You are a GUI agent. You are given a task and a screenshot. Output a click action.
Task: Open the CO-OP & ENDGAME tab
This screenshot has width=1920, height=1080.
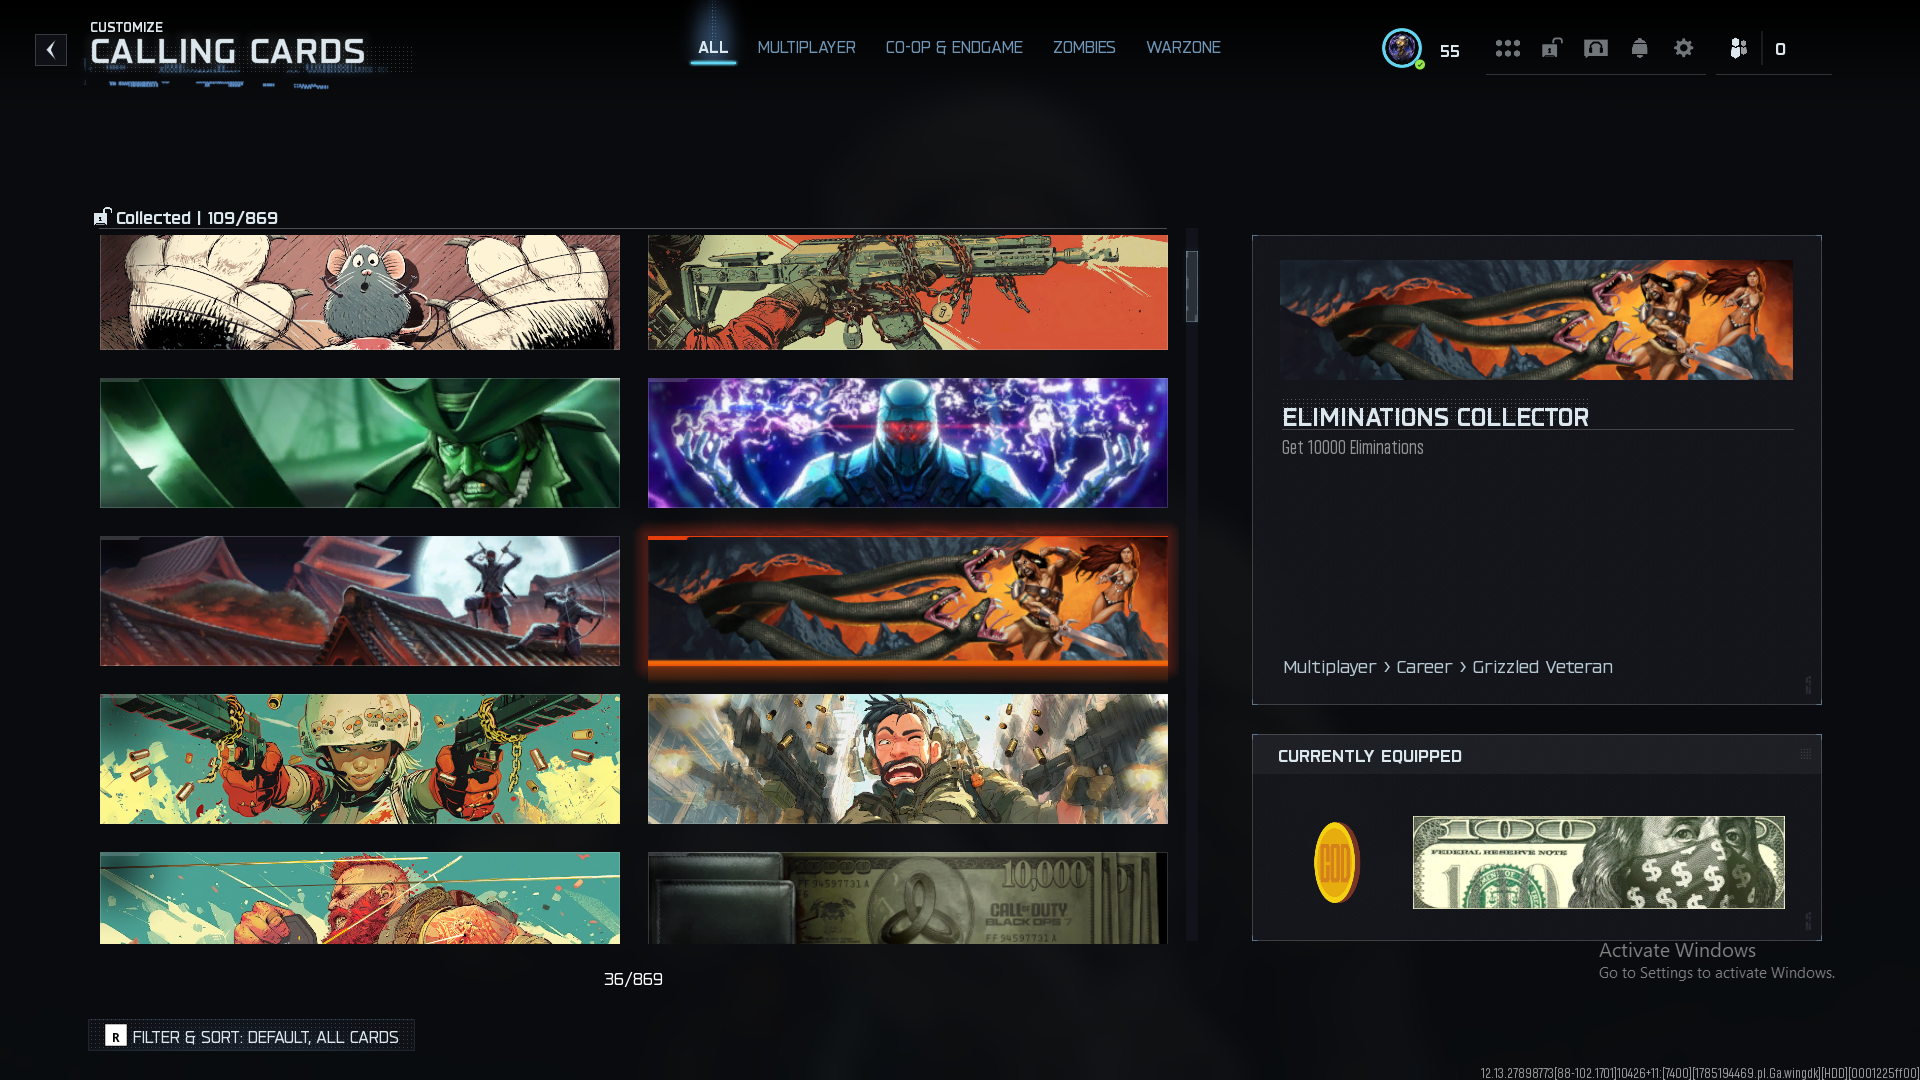pos(954,47)
